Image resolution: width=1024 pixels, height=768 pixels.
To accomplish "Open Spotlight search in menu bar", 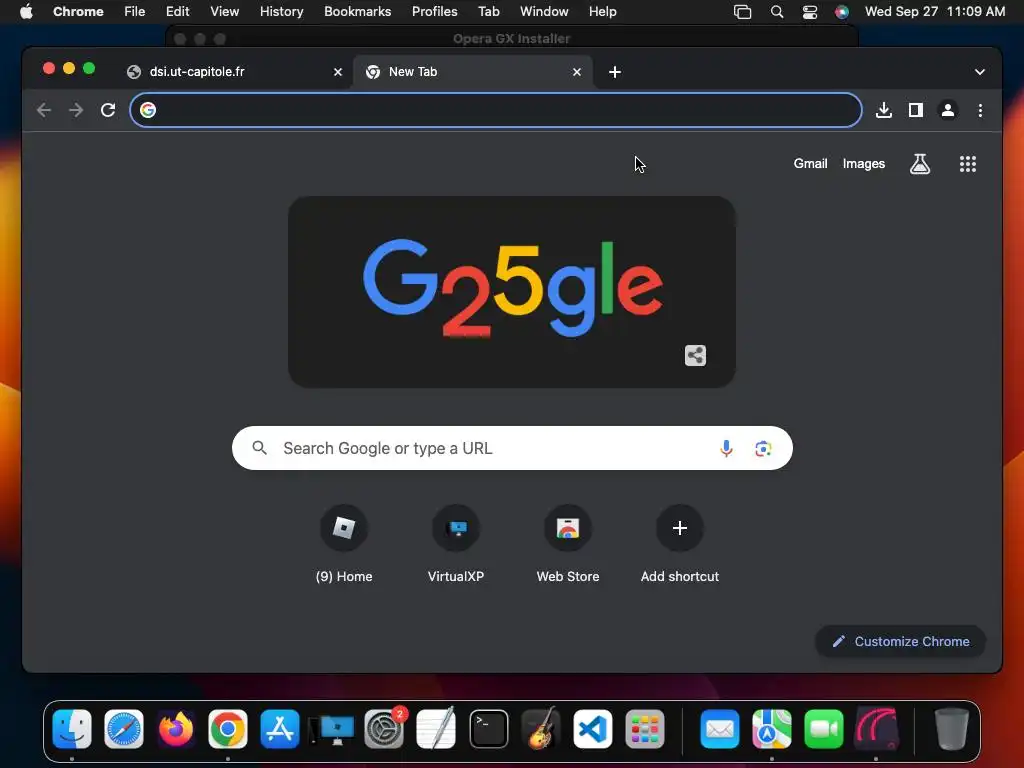I will 776,11.
